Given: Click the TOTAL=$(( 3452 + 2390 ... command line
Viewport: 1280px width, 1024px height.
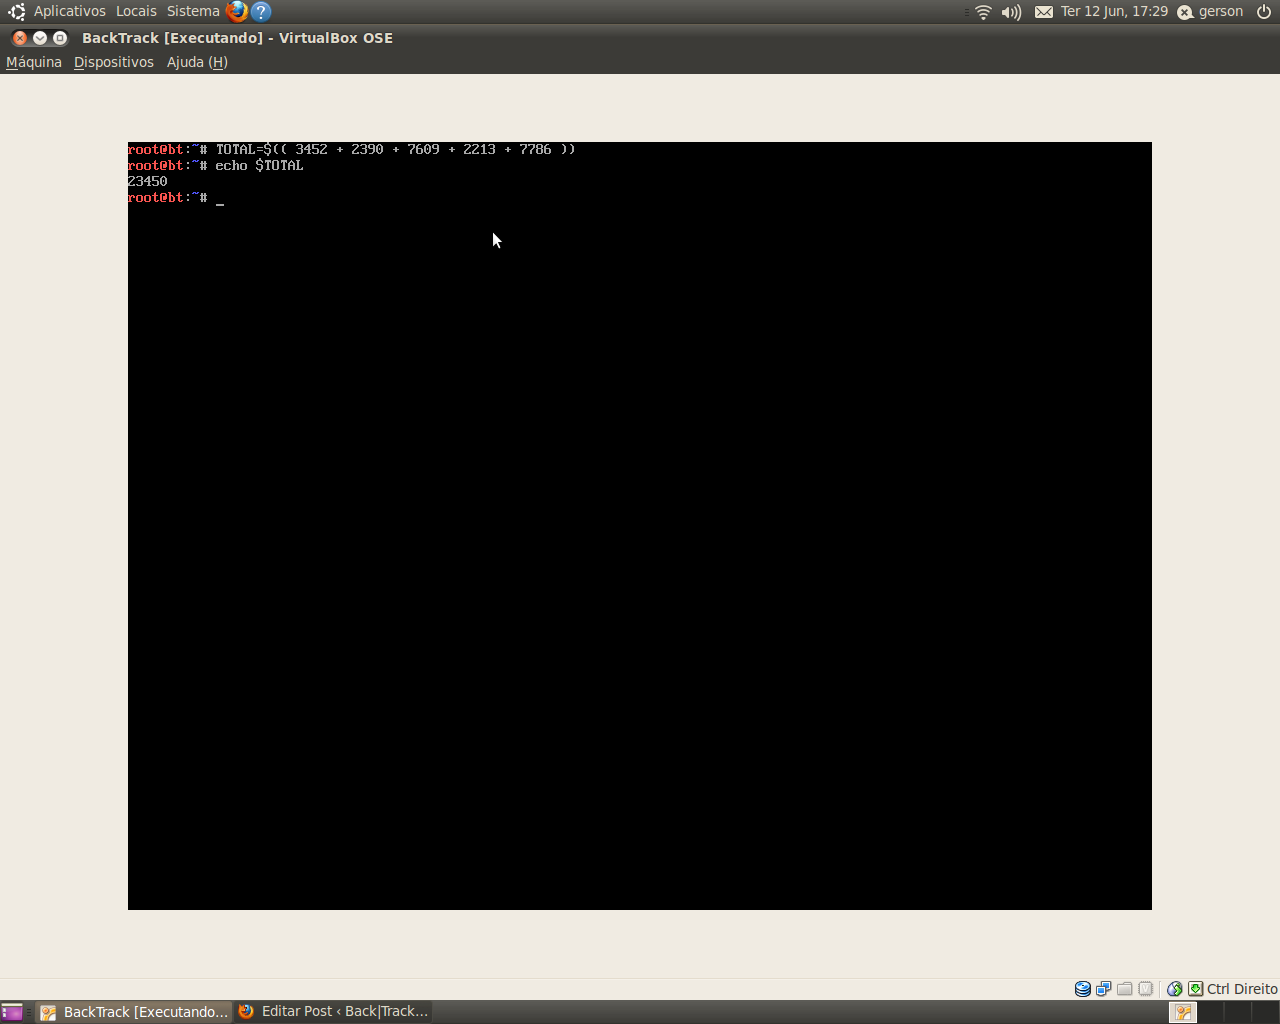Looking at the screenshot, I should (396, 149).
